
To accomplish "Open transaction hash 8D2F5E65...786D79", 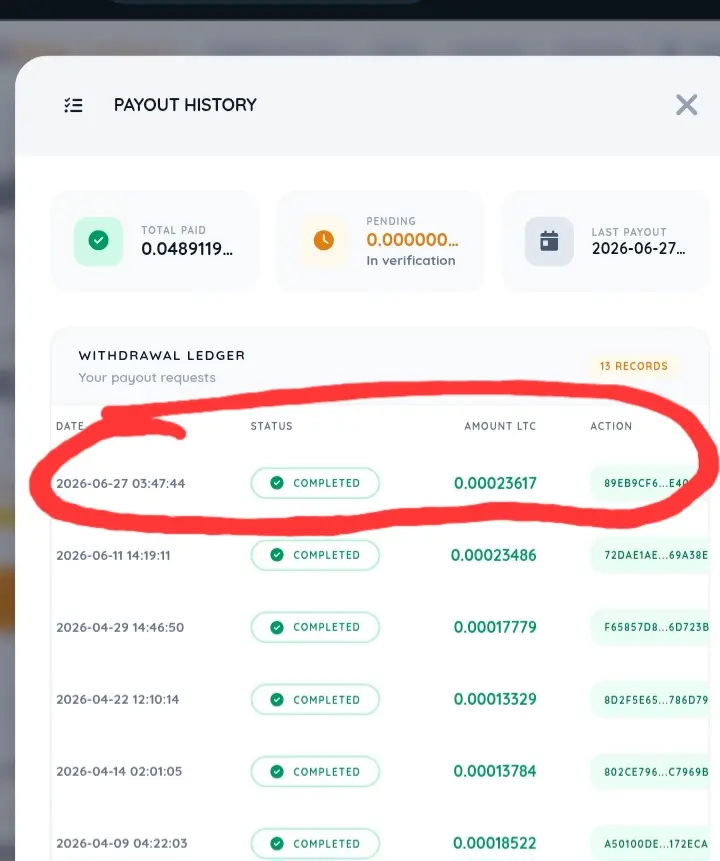I will coord(655,700).
